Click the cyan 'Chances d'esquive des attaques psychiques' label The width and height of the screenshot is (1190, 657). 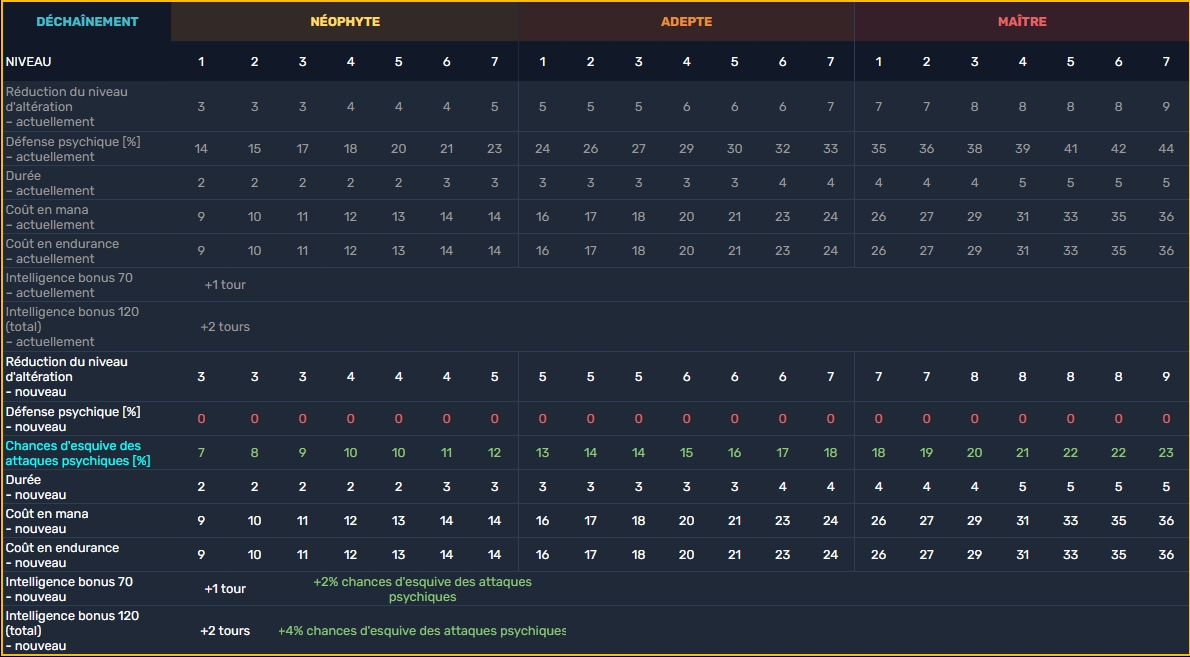pyautogui.click(x=78, y=453)
